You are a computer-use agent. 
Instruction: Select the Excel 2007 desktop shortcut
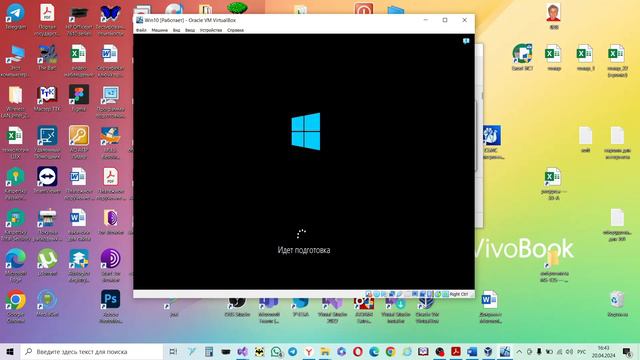pyautogui.click(x=522, y=58)
